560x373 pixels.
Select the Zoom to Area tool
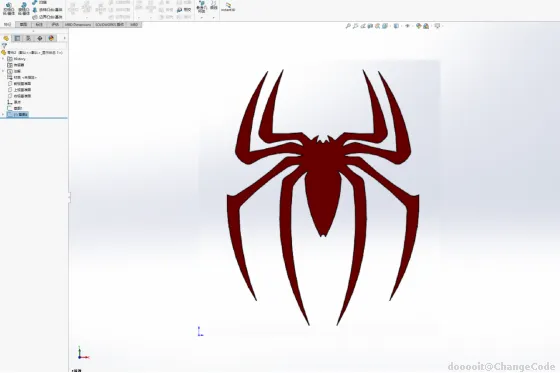pos(355,26)
